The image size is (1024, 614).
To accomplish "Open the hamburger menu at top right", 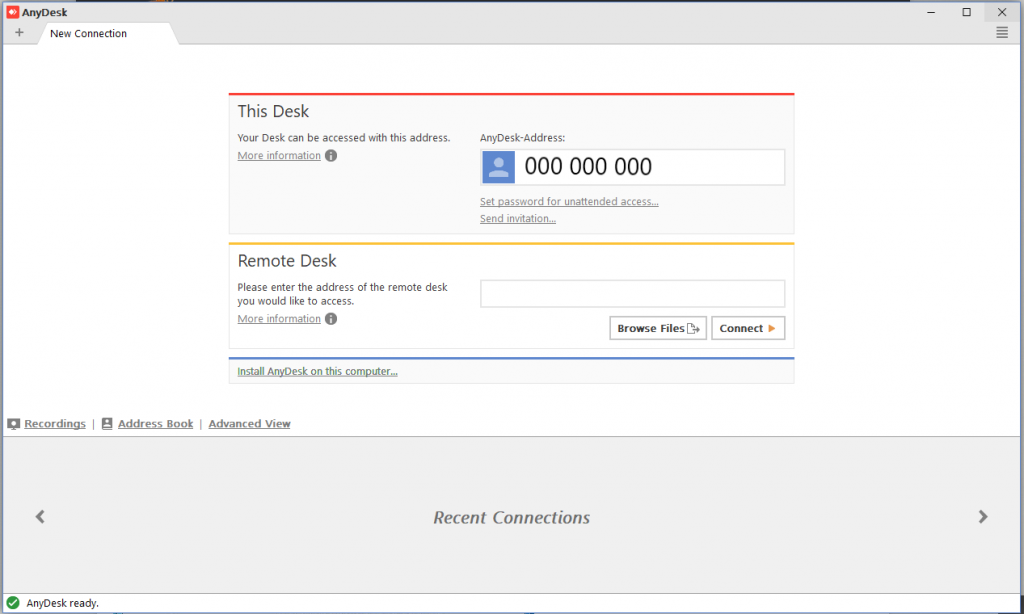I will [1002, 33].
